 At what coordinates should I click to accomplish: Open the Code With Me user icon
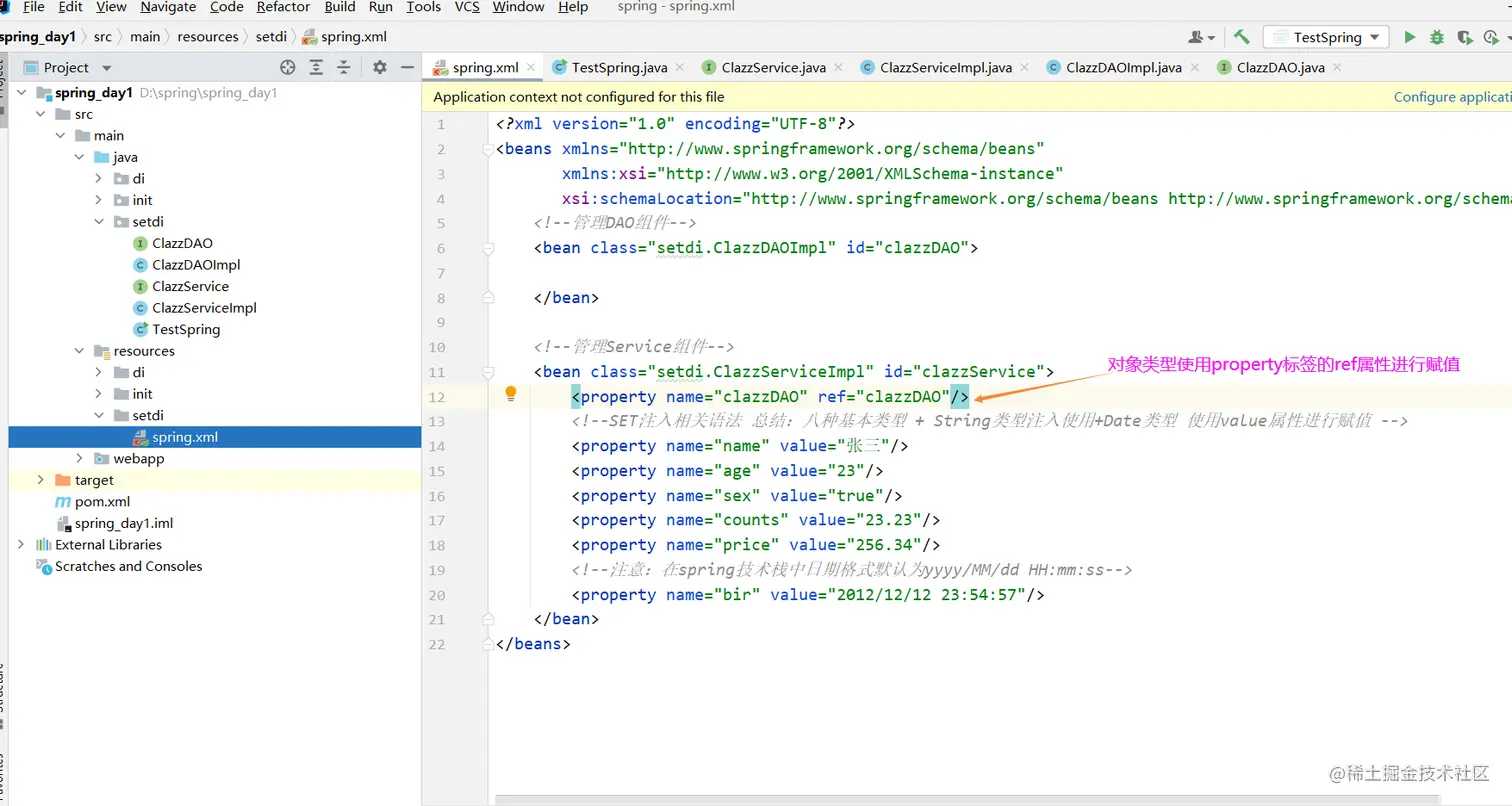tap(1201, 37)
